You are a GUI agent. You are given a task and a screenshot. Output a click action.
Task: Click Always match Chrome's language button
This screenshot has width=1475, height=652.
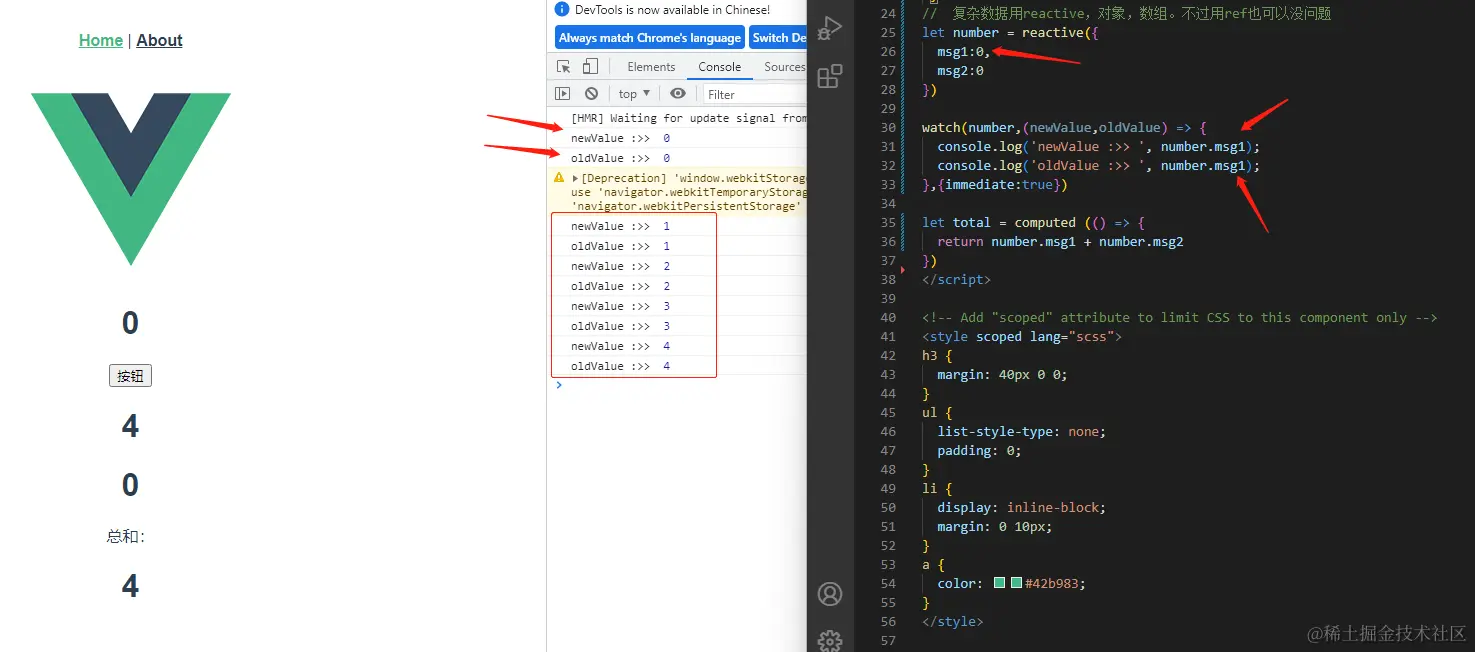(650, 38)
